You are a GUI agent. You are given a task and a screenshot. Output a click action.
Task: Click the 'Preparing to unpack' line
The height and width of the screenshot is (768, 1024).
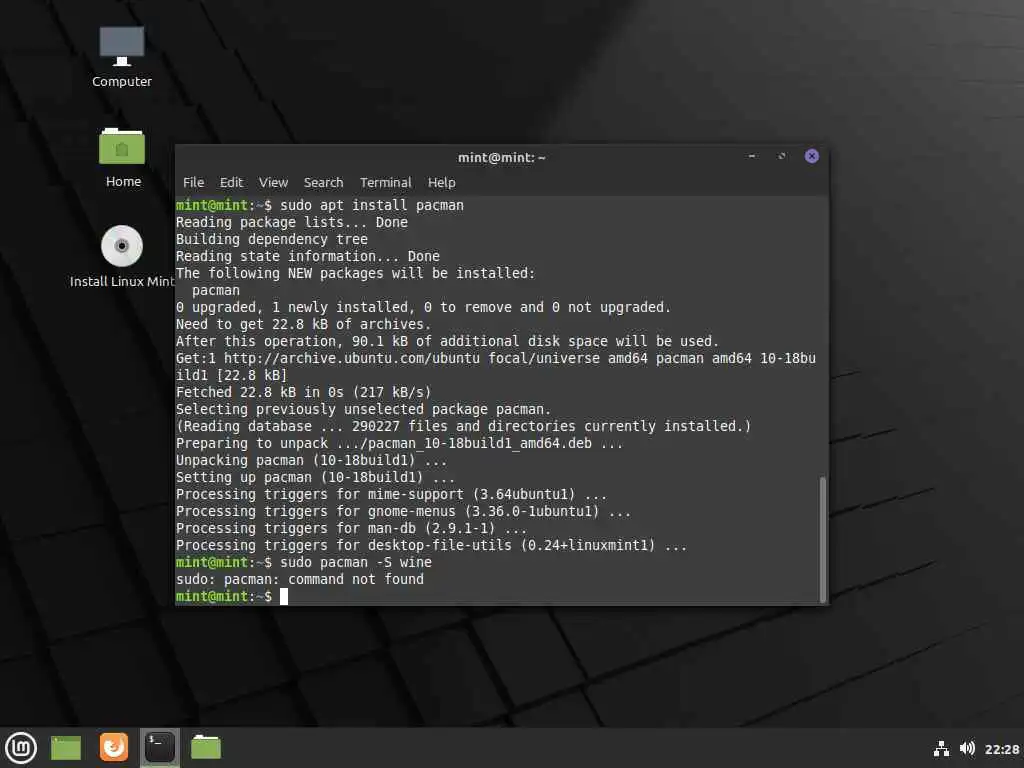400,443
